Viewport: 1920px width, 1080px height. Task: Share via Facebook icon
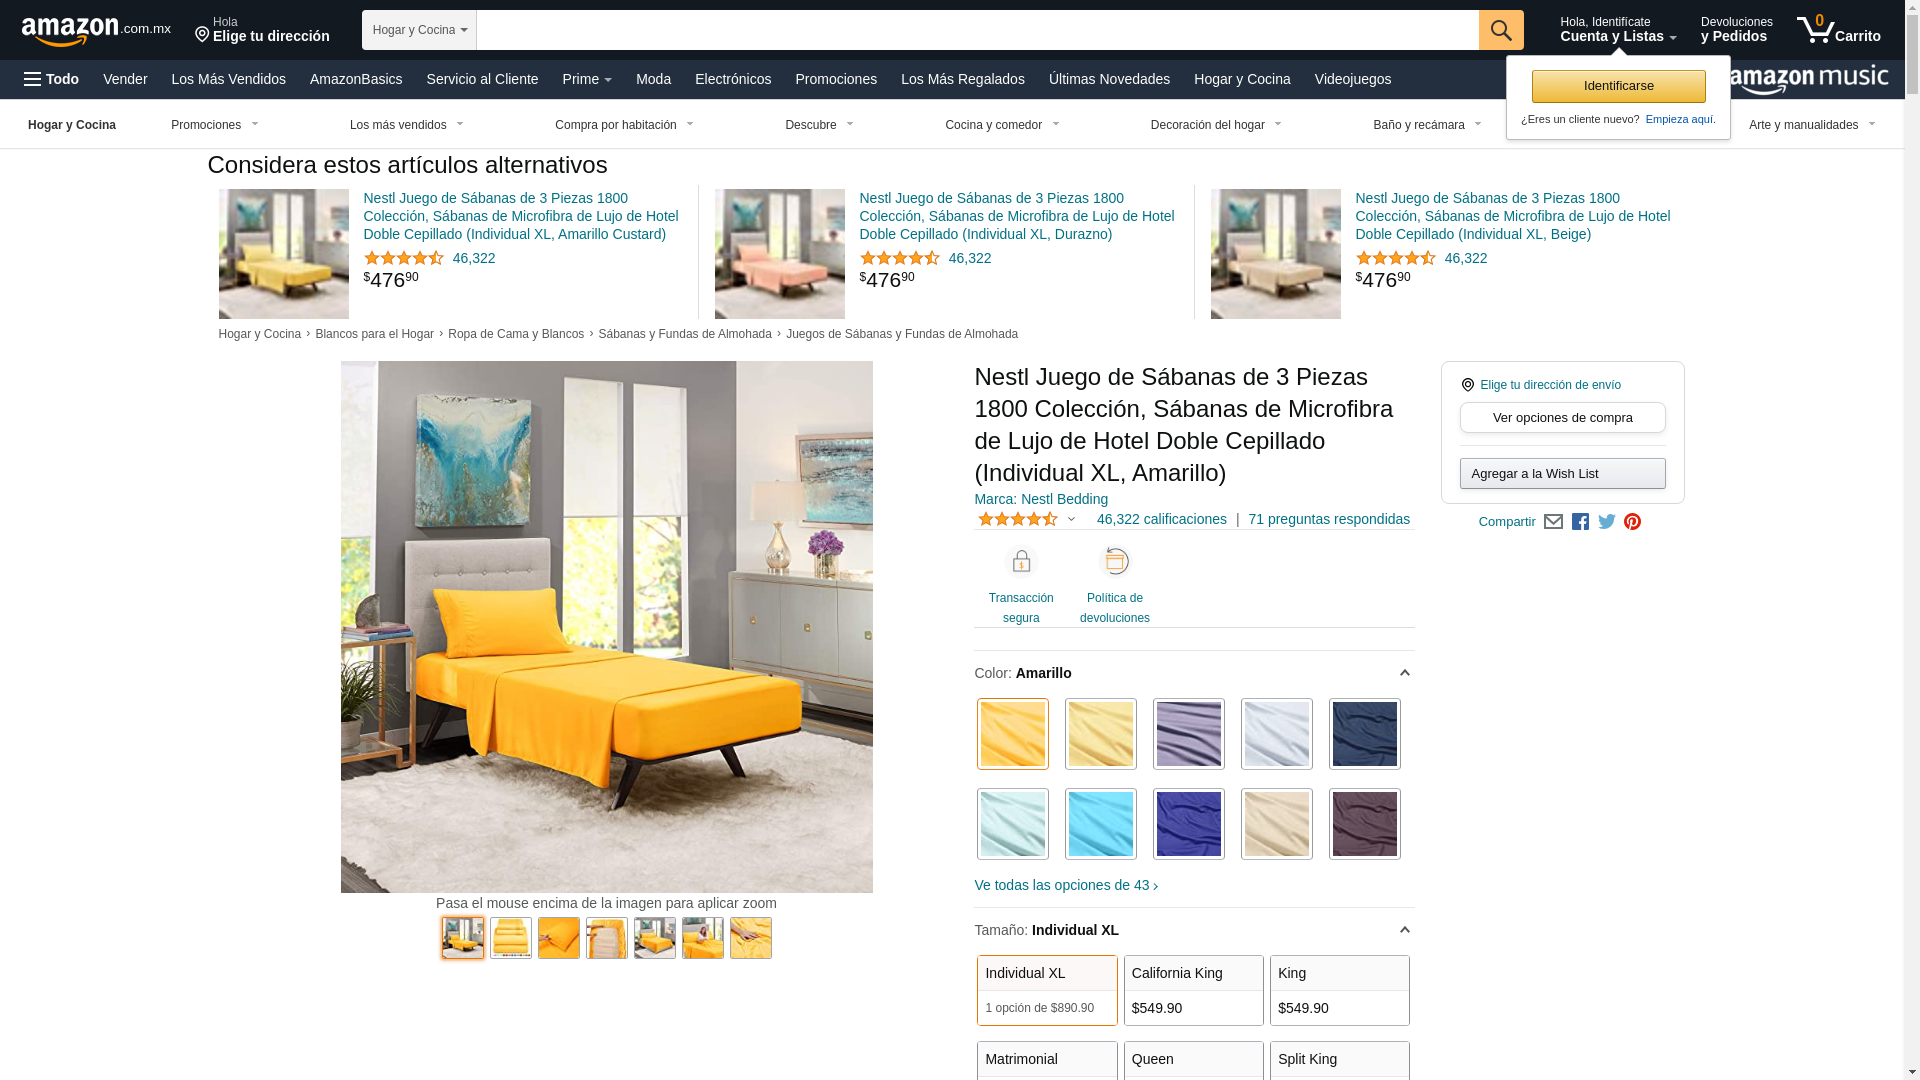click(x=1580, y=522)
